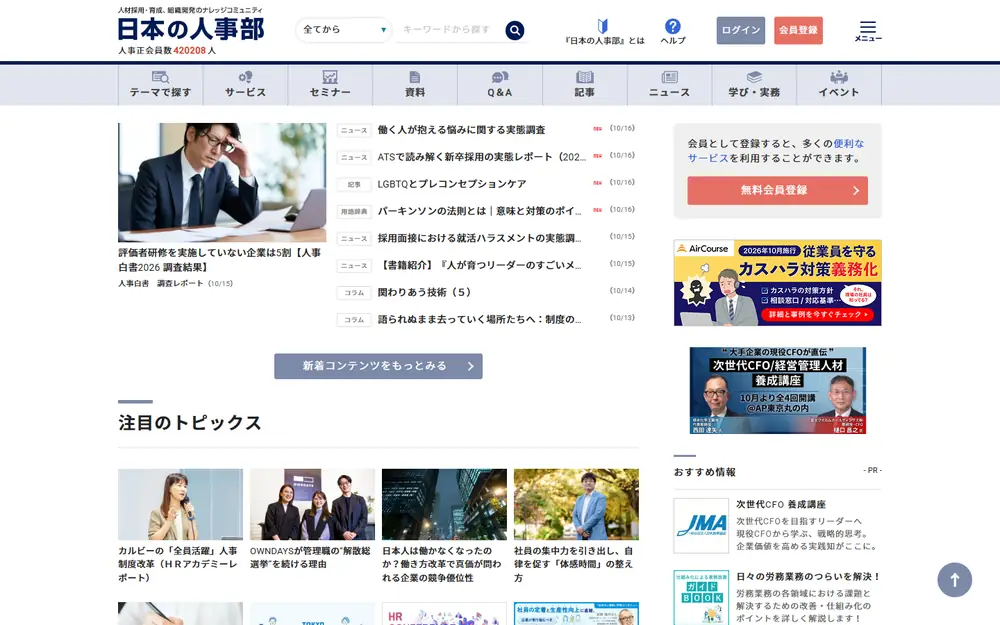Click the 注目のトピックス section heading

coord(190,423)
